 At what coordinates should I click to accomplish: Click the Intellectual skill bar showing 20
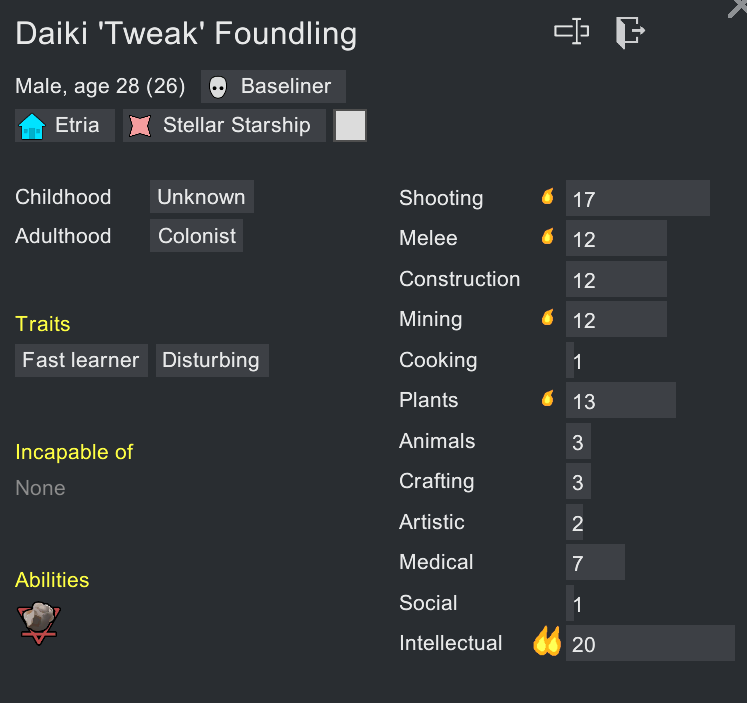click(x=649, y=643)
